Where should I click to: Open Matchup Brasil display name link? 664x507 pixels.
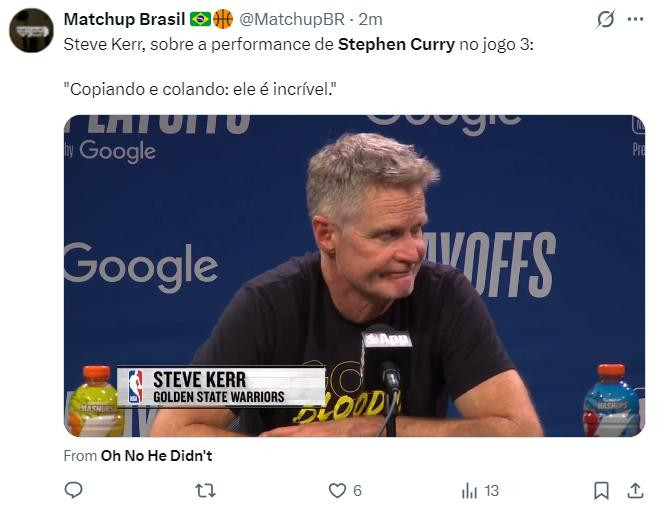124,19
